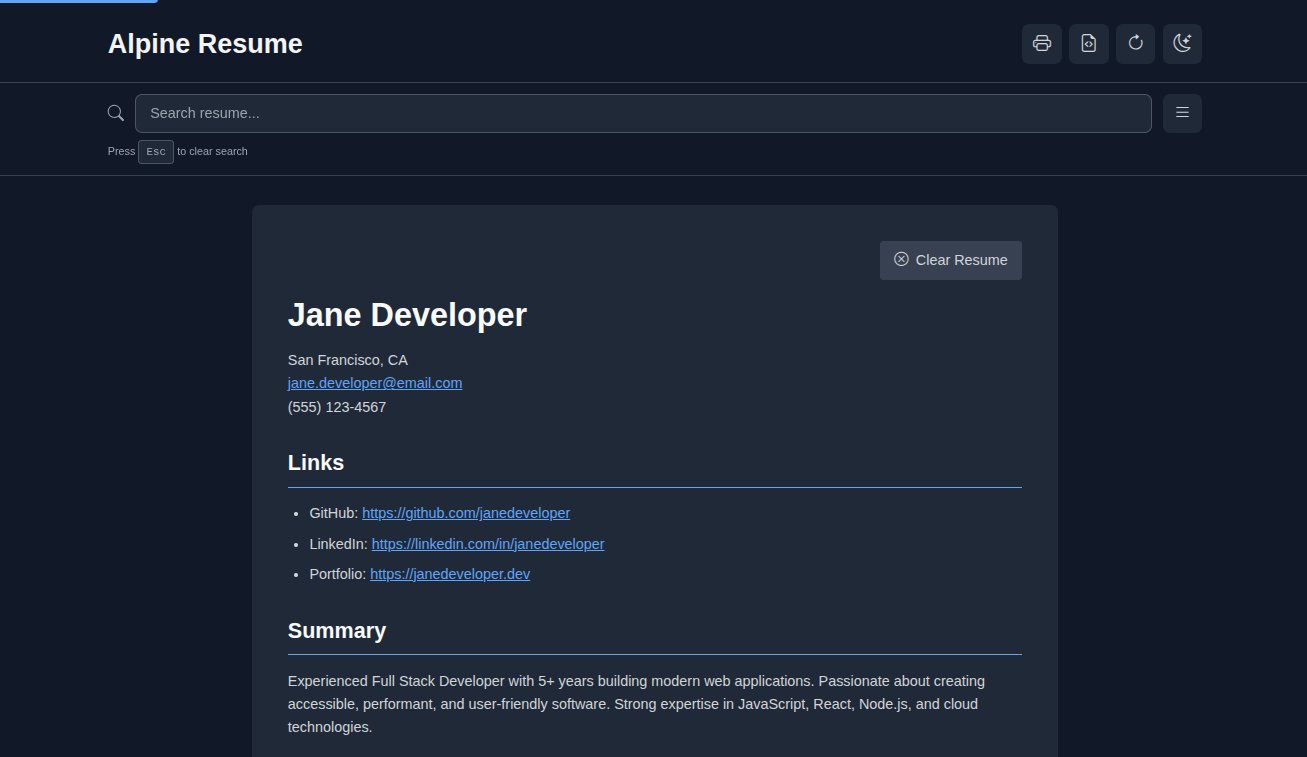The height and width of the screenshot is (757, 1307).
Task: Click the Jane Developer name heading
Action: 406,315
